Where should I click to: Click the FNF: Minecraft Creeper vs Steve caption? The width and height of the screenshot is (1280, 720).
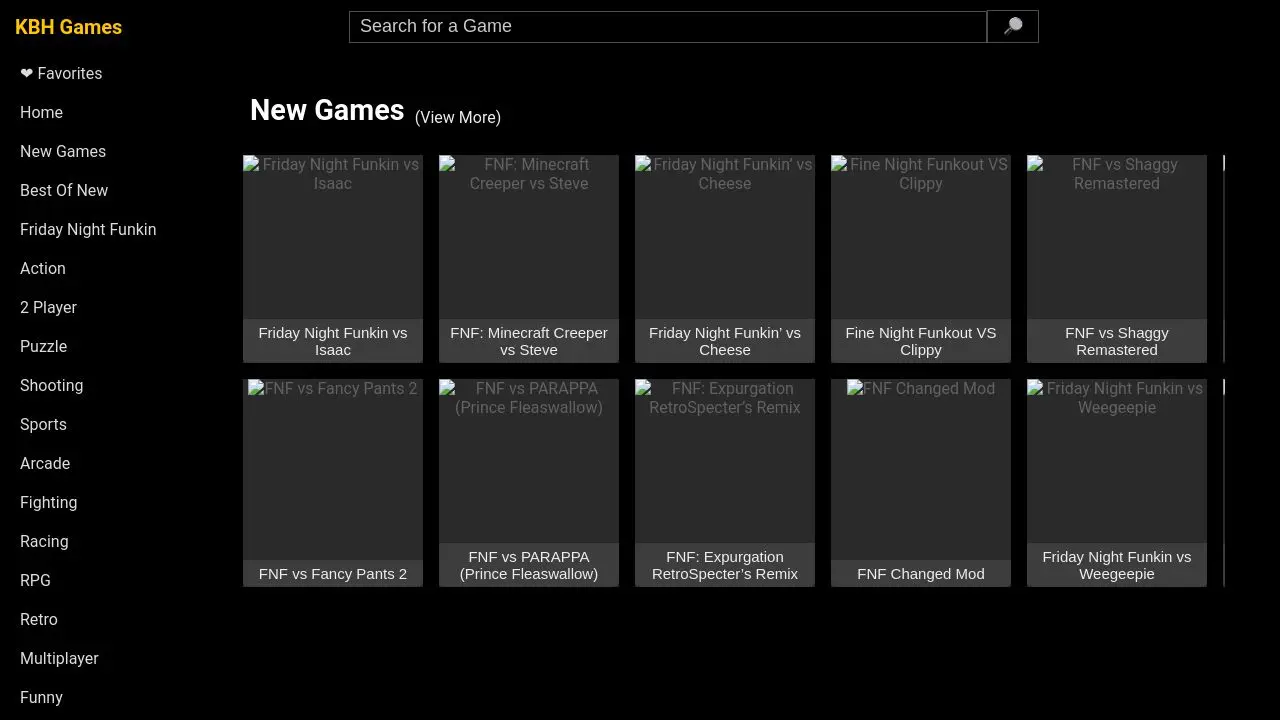(529, 341)
